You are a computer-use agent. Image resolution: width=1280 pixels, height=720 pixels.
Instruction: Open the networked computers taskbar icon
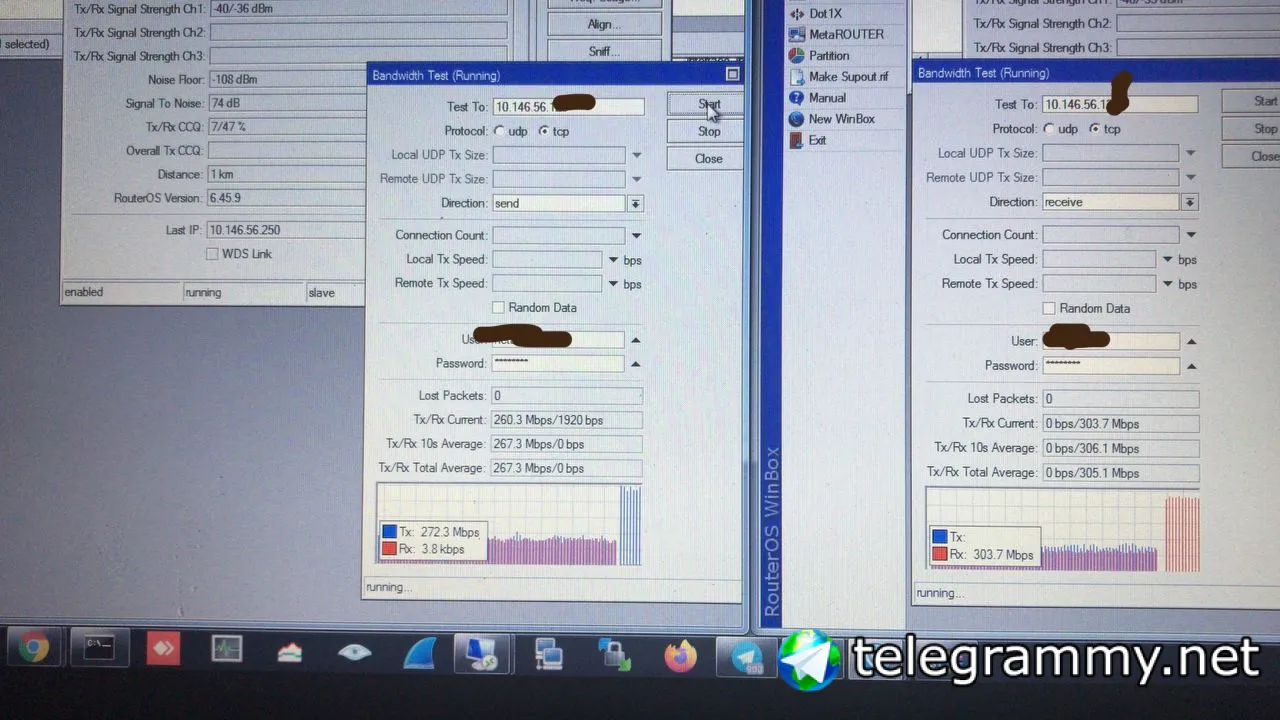pyautogui.click(x=549, y=655)
